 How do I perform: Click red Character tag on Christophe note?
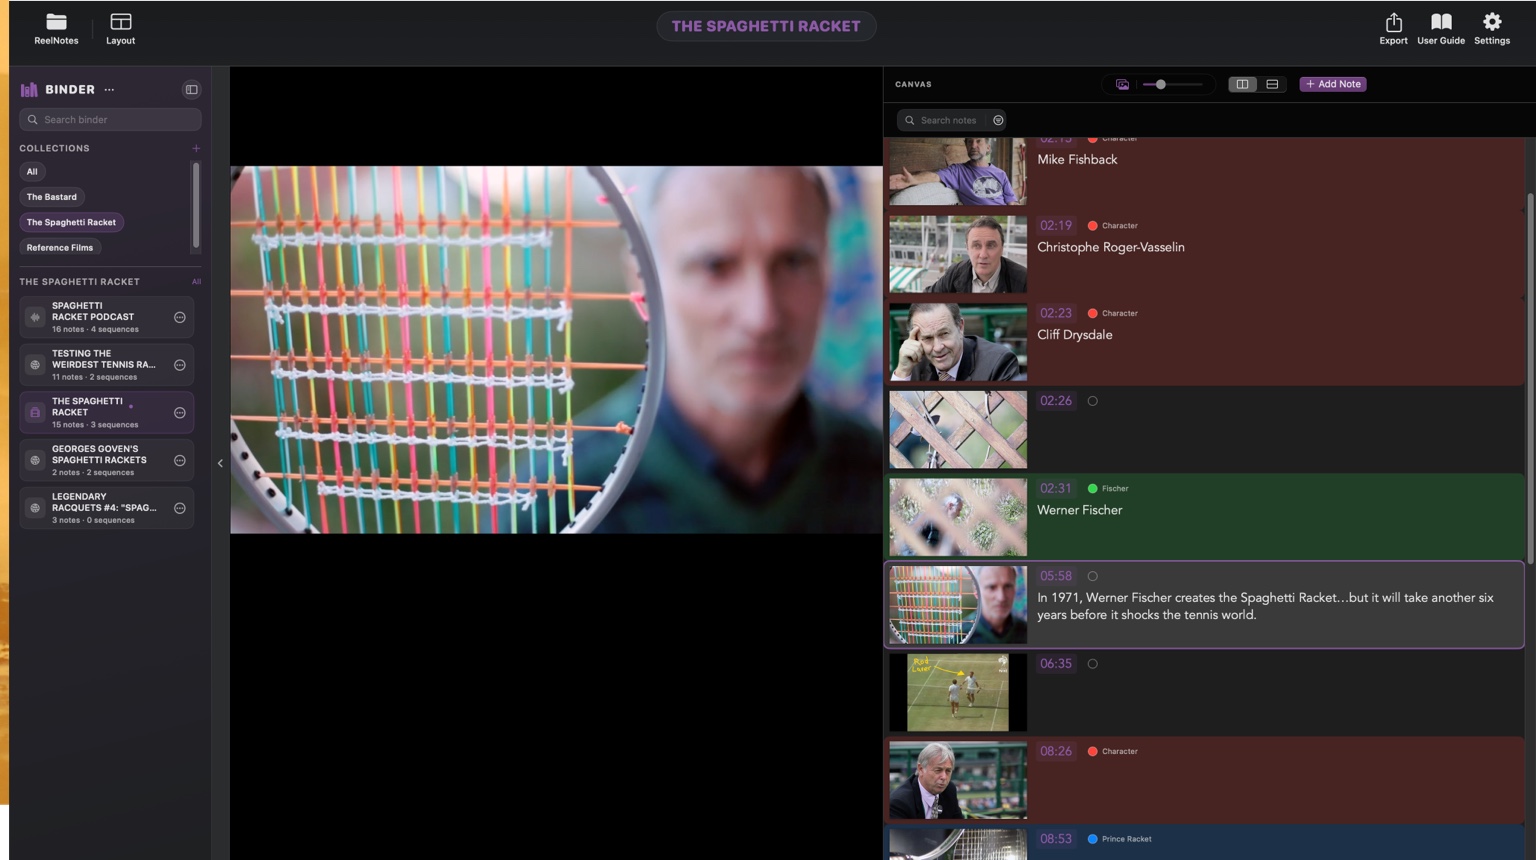(x=1113, y=226)
